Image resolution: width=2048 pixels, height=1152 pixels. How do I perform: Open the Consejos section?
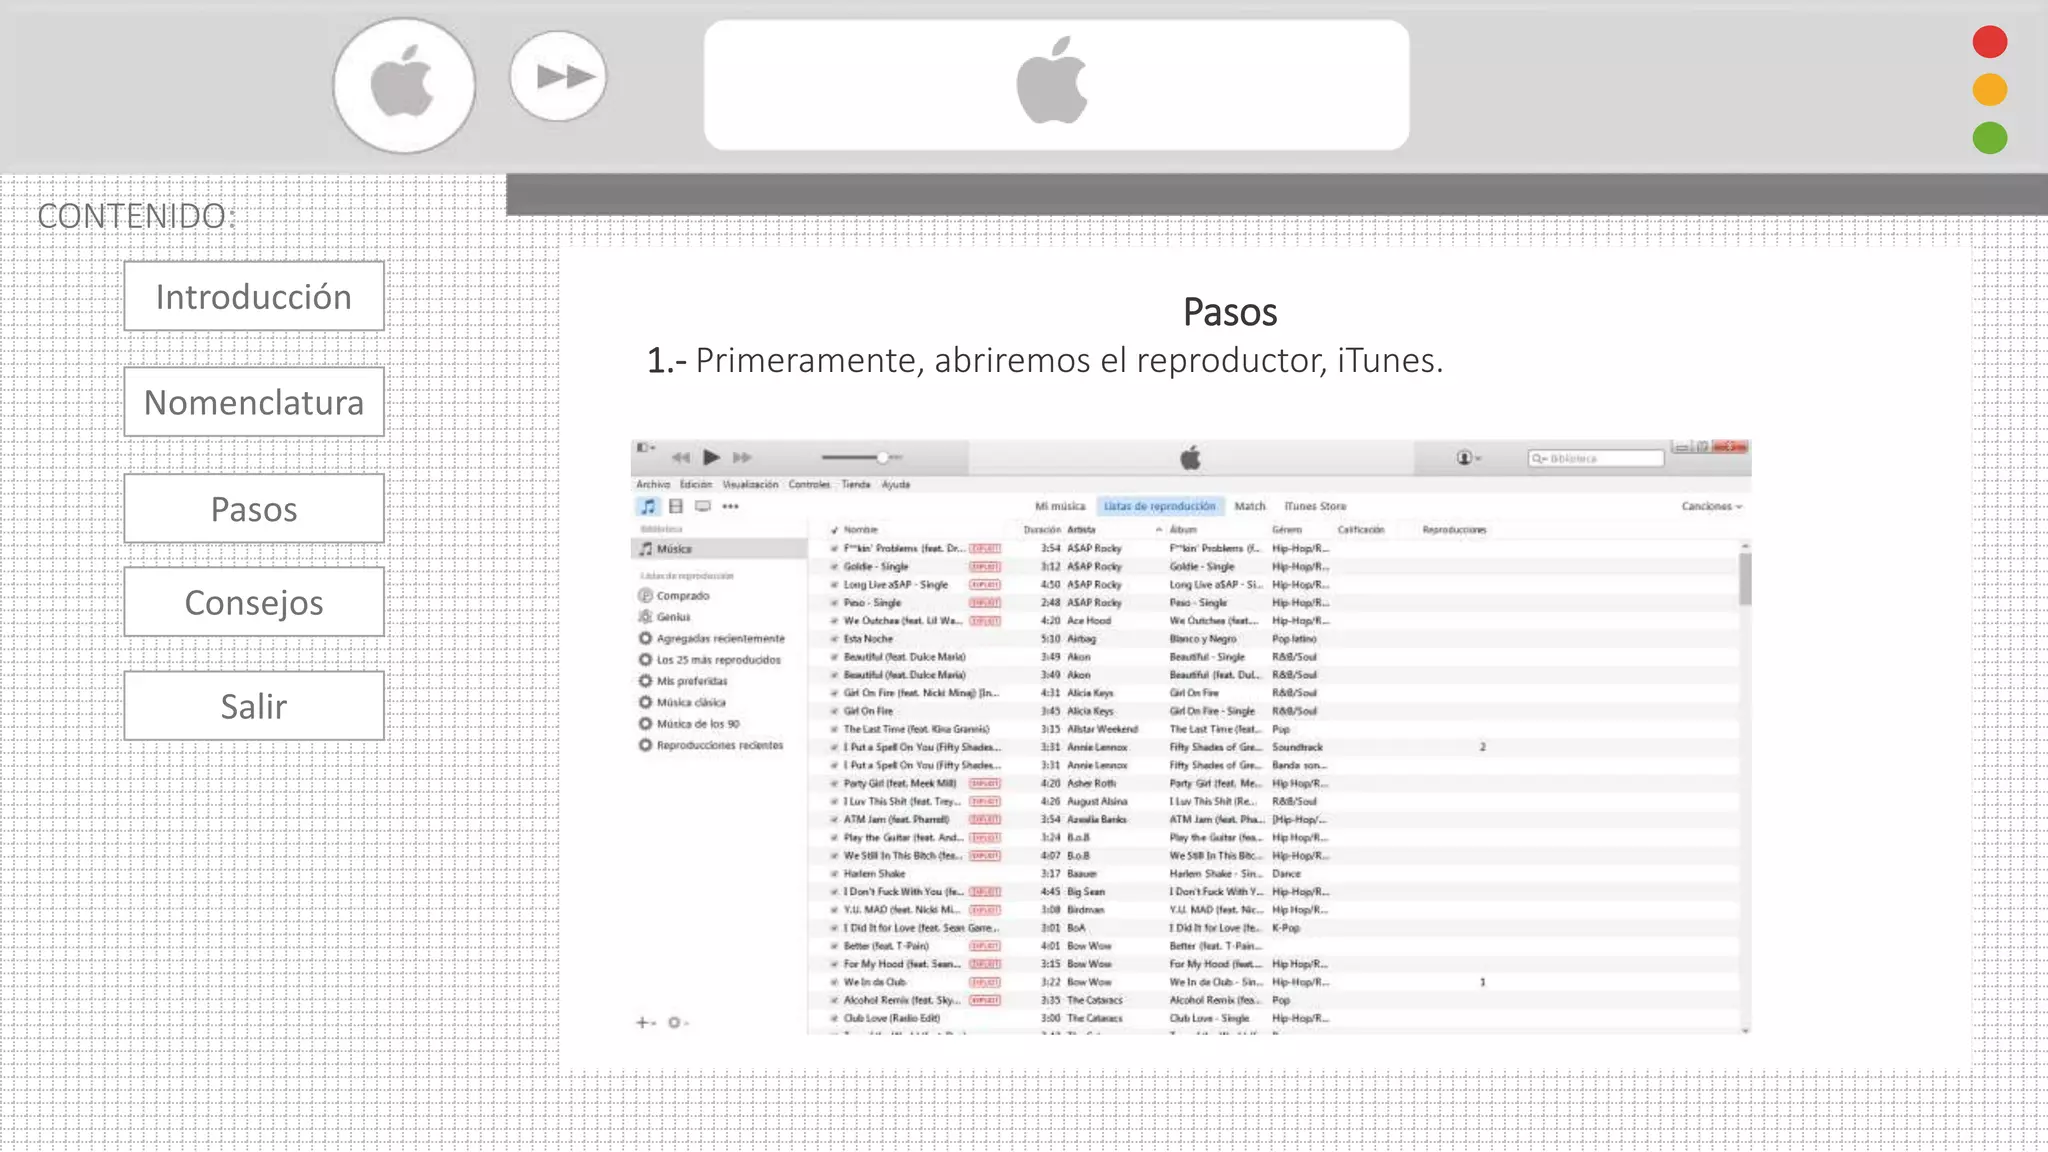click(254, 602)
